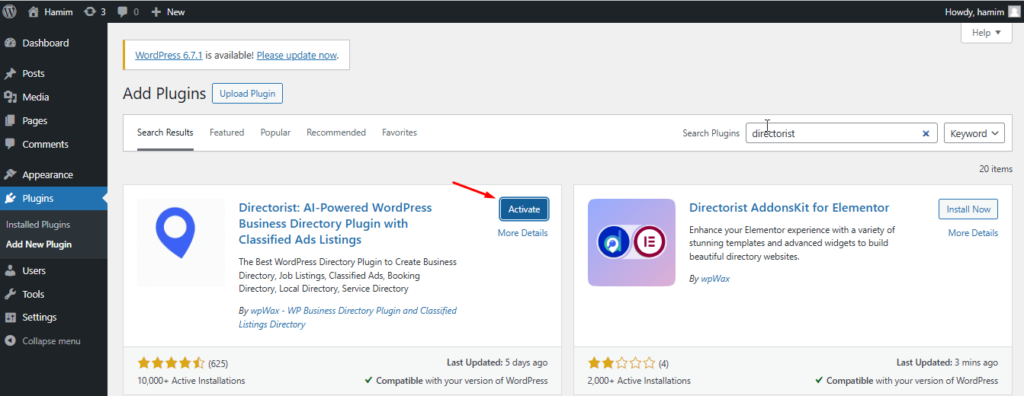Switch to the Recommended tab
Viewport: 1024px width, 396px height.
tap(336, 133)
